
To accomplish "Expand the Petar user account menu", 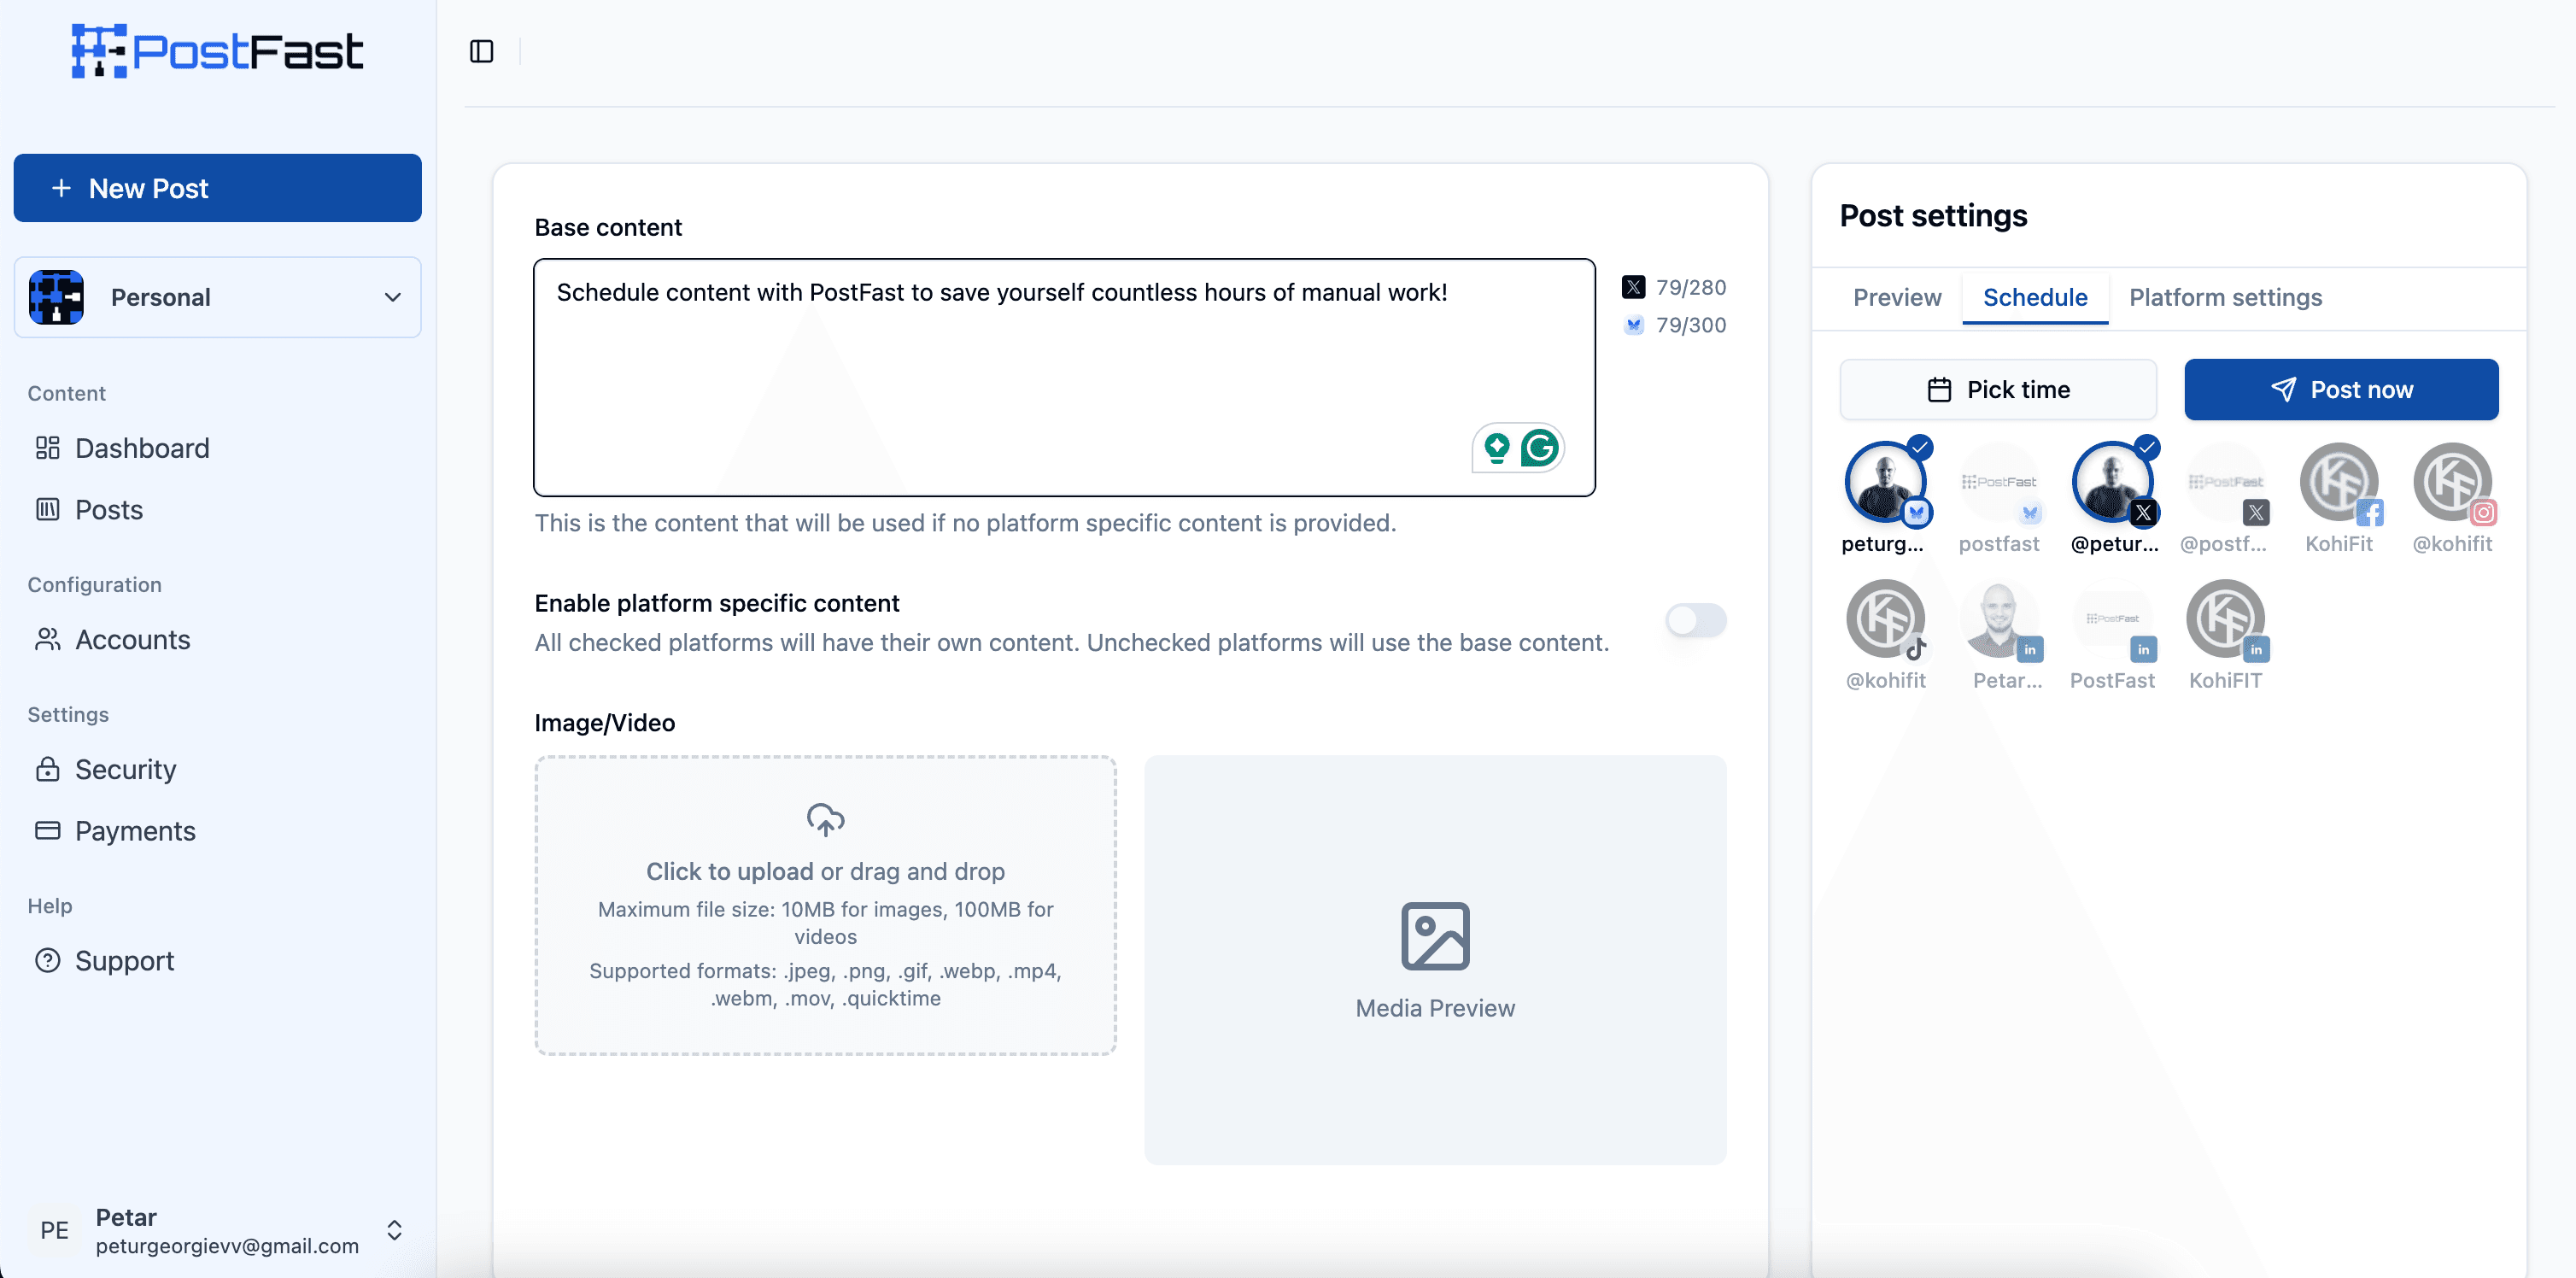I will 218,1230.
